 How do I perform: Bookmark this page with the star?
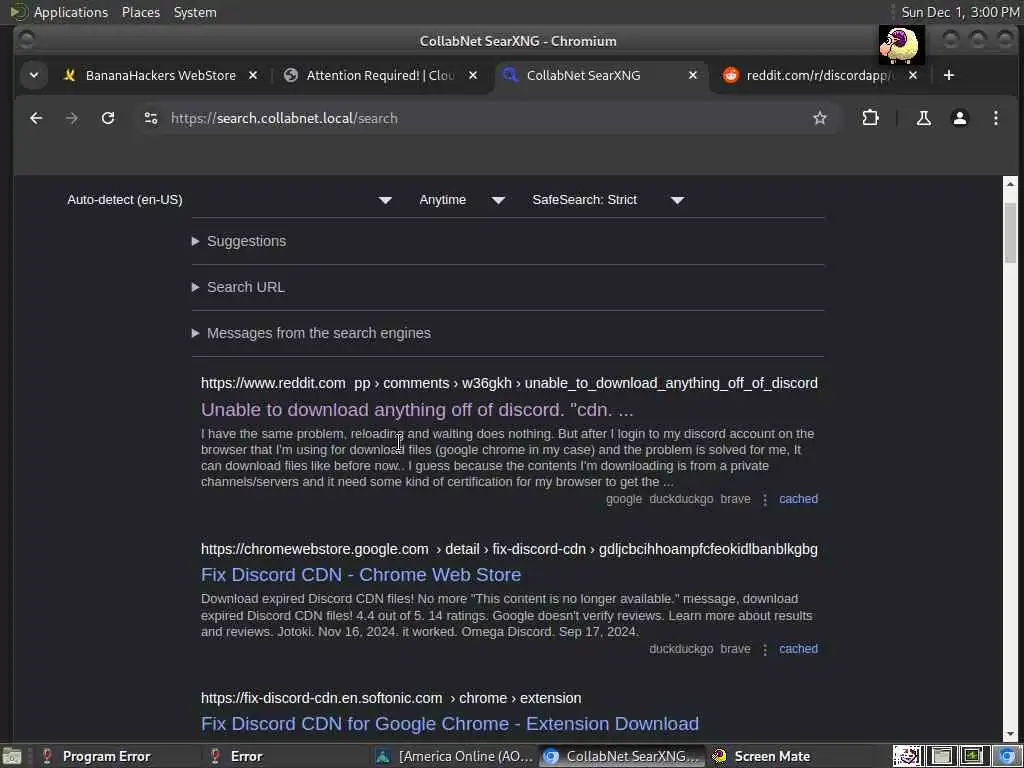pos(820,118)
